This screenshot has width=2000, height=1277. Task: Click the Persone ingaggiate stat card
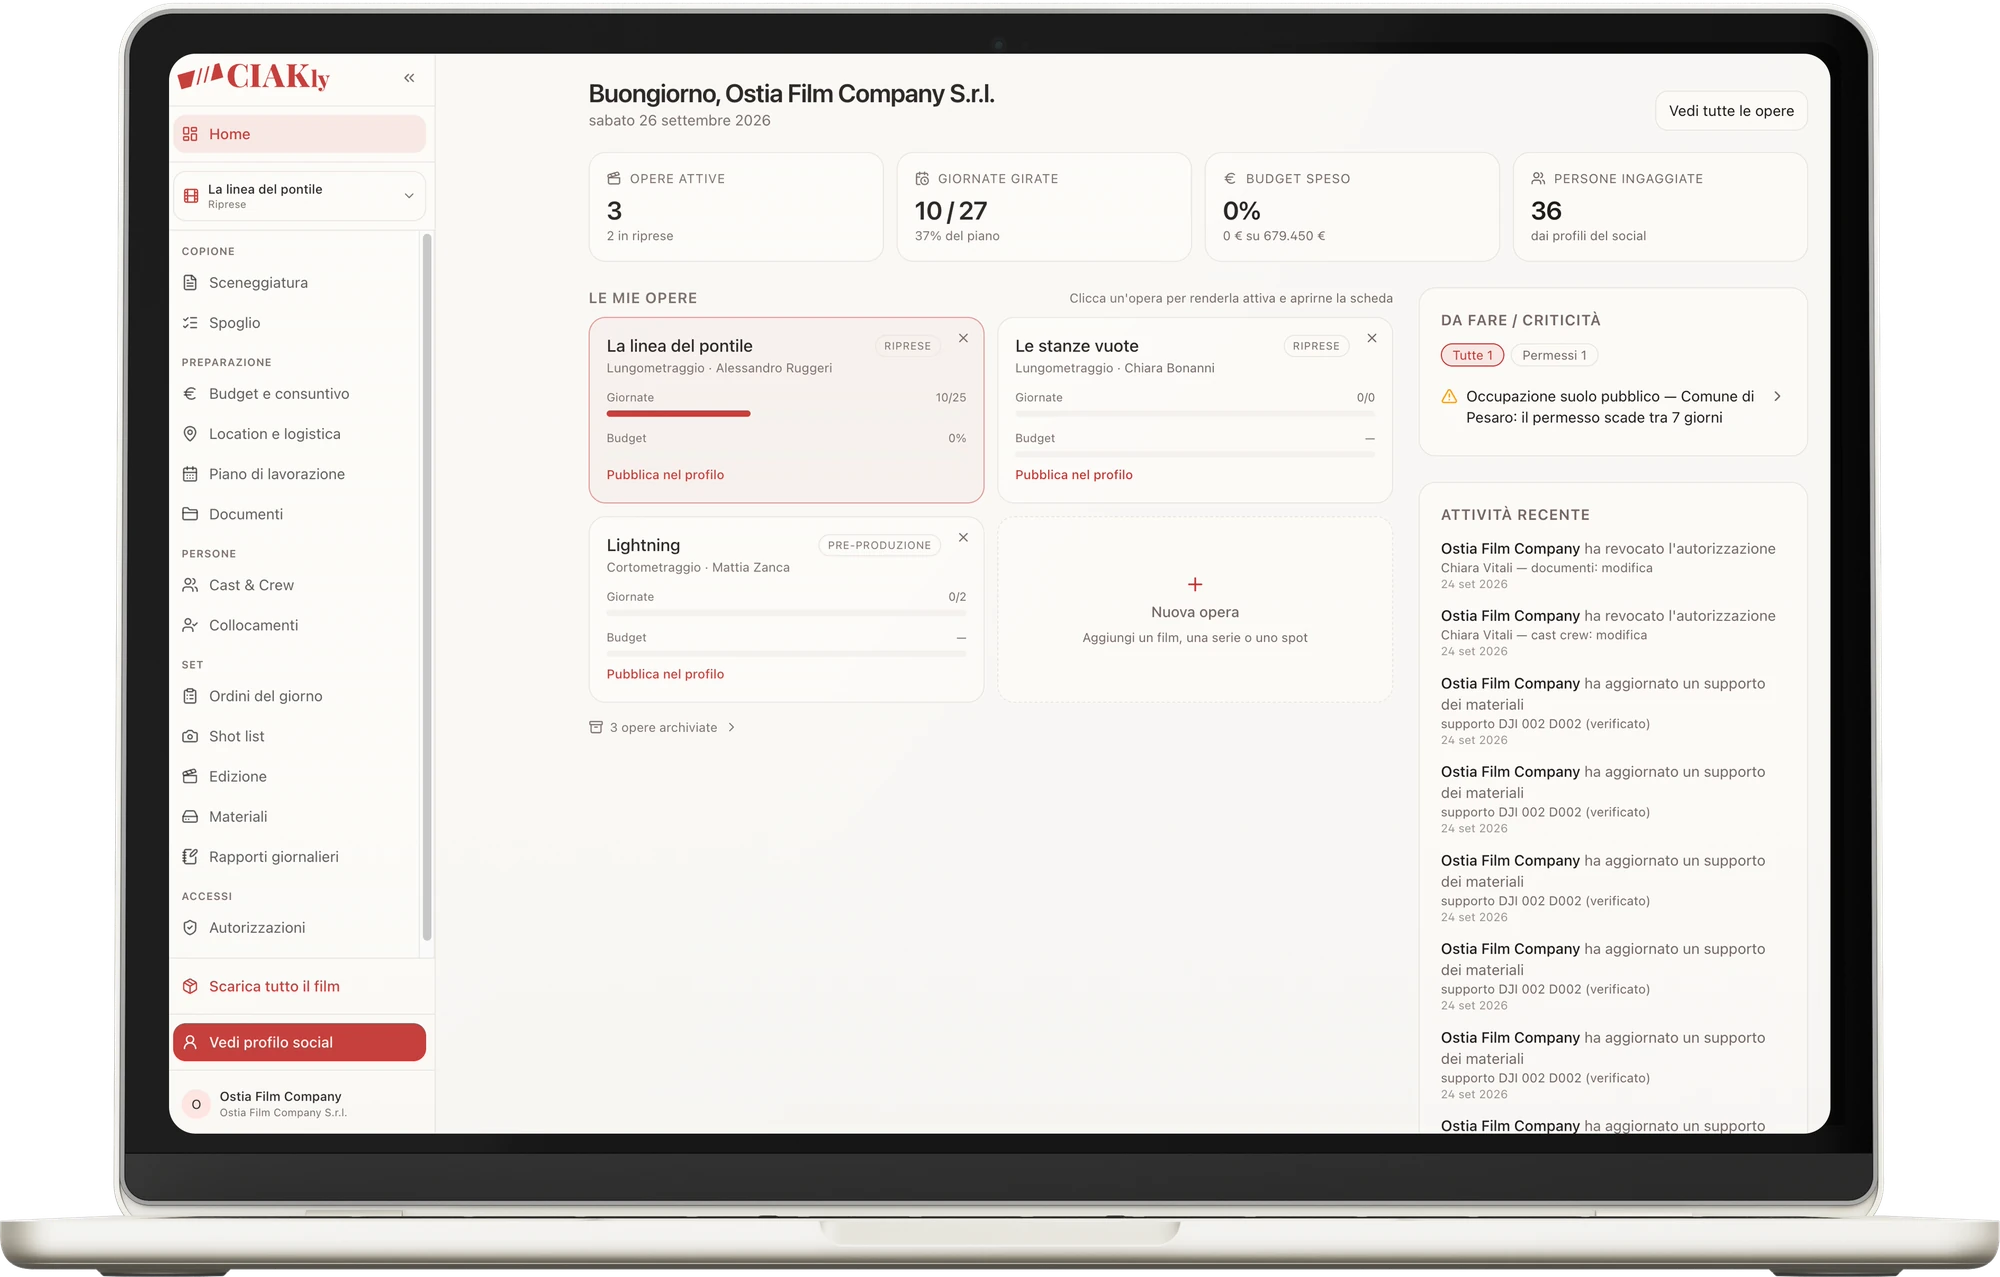[1660, 207]
